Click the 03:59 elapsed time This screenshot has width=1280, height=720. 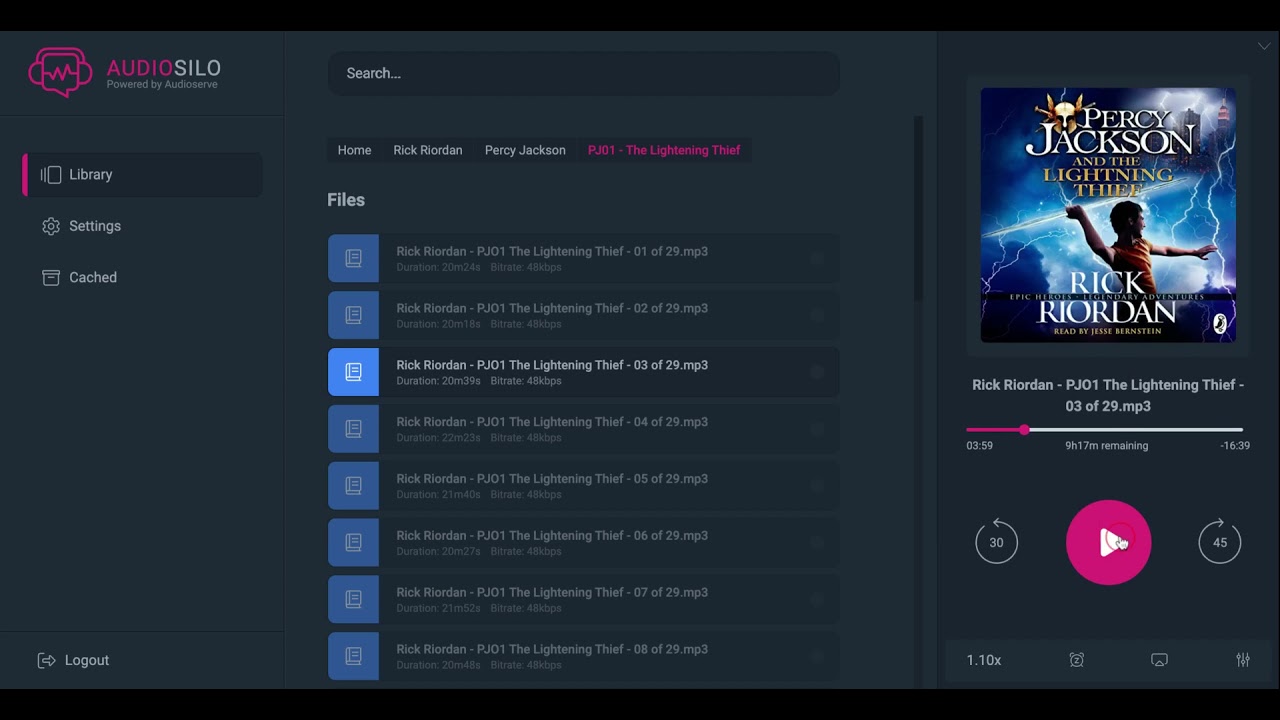(980, 446)
